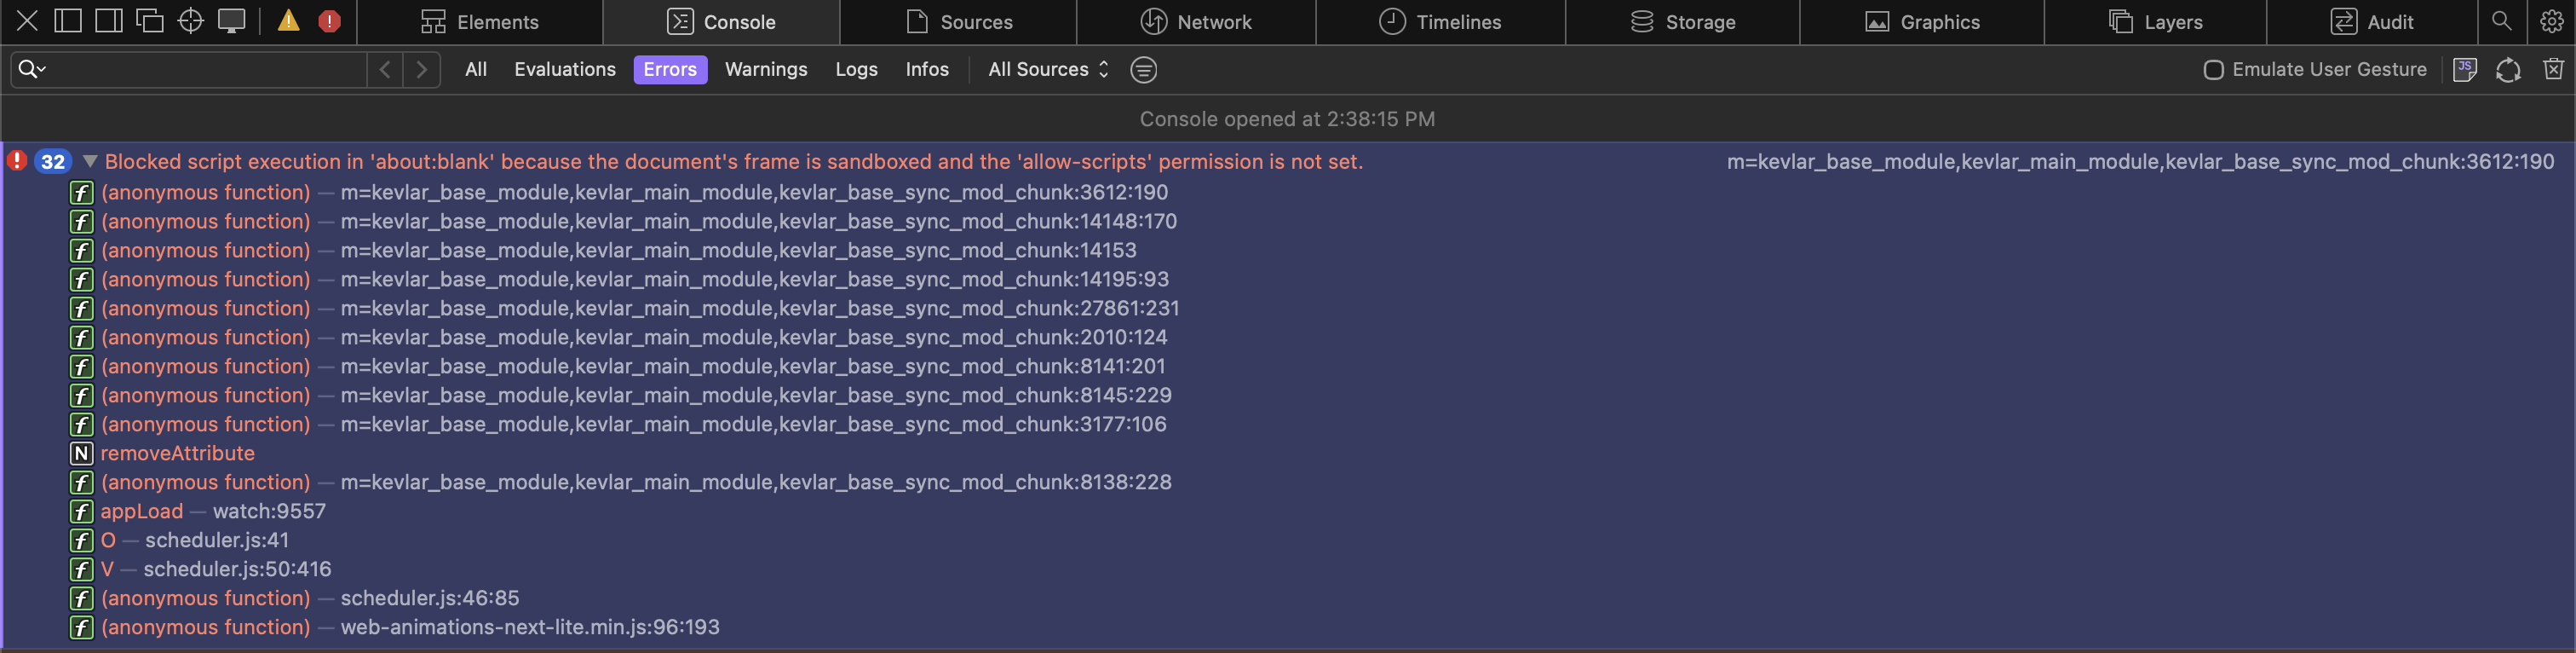Click function icon beside O frame
The image size is (2576, 653).
[x=81, y=540]
